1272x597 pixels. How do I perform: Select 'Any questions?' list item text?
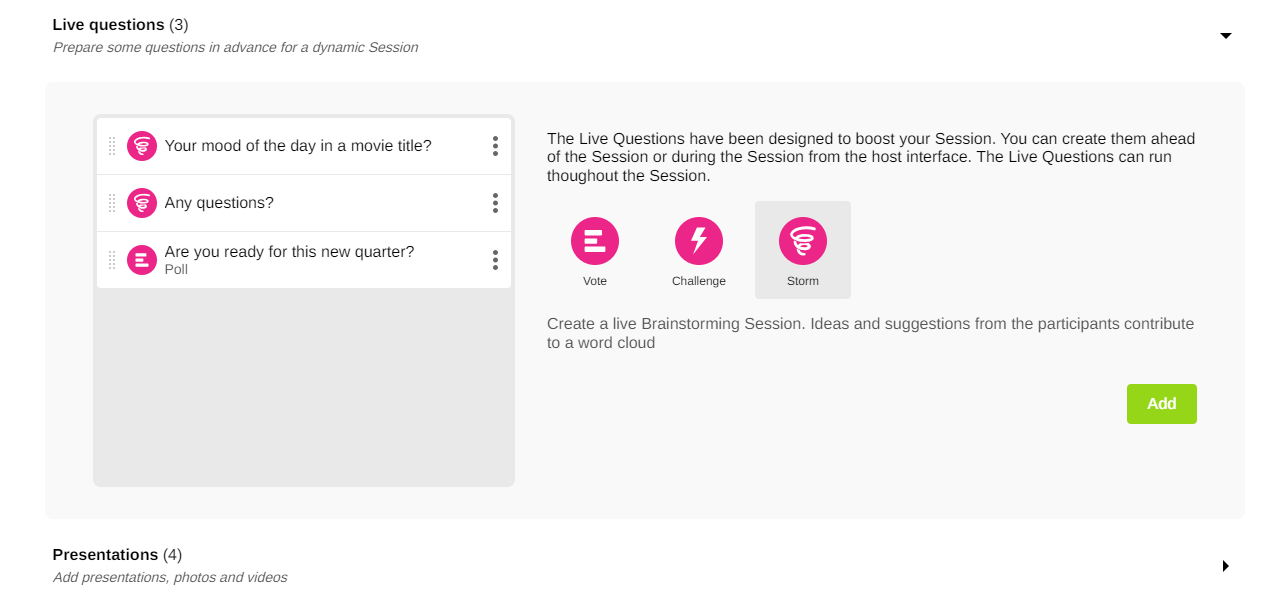click(x=219, y=203)
